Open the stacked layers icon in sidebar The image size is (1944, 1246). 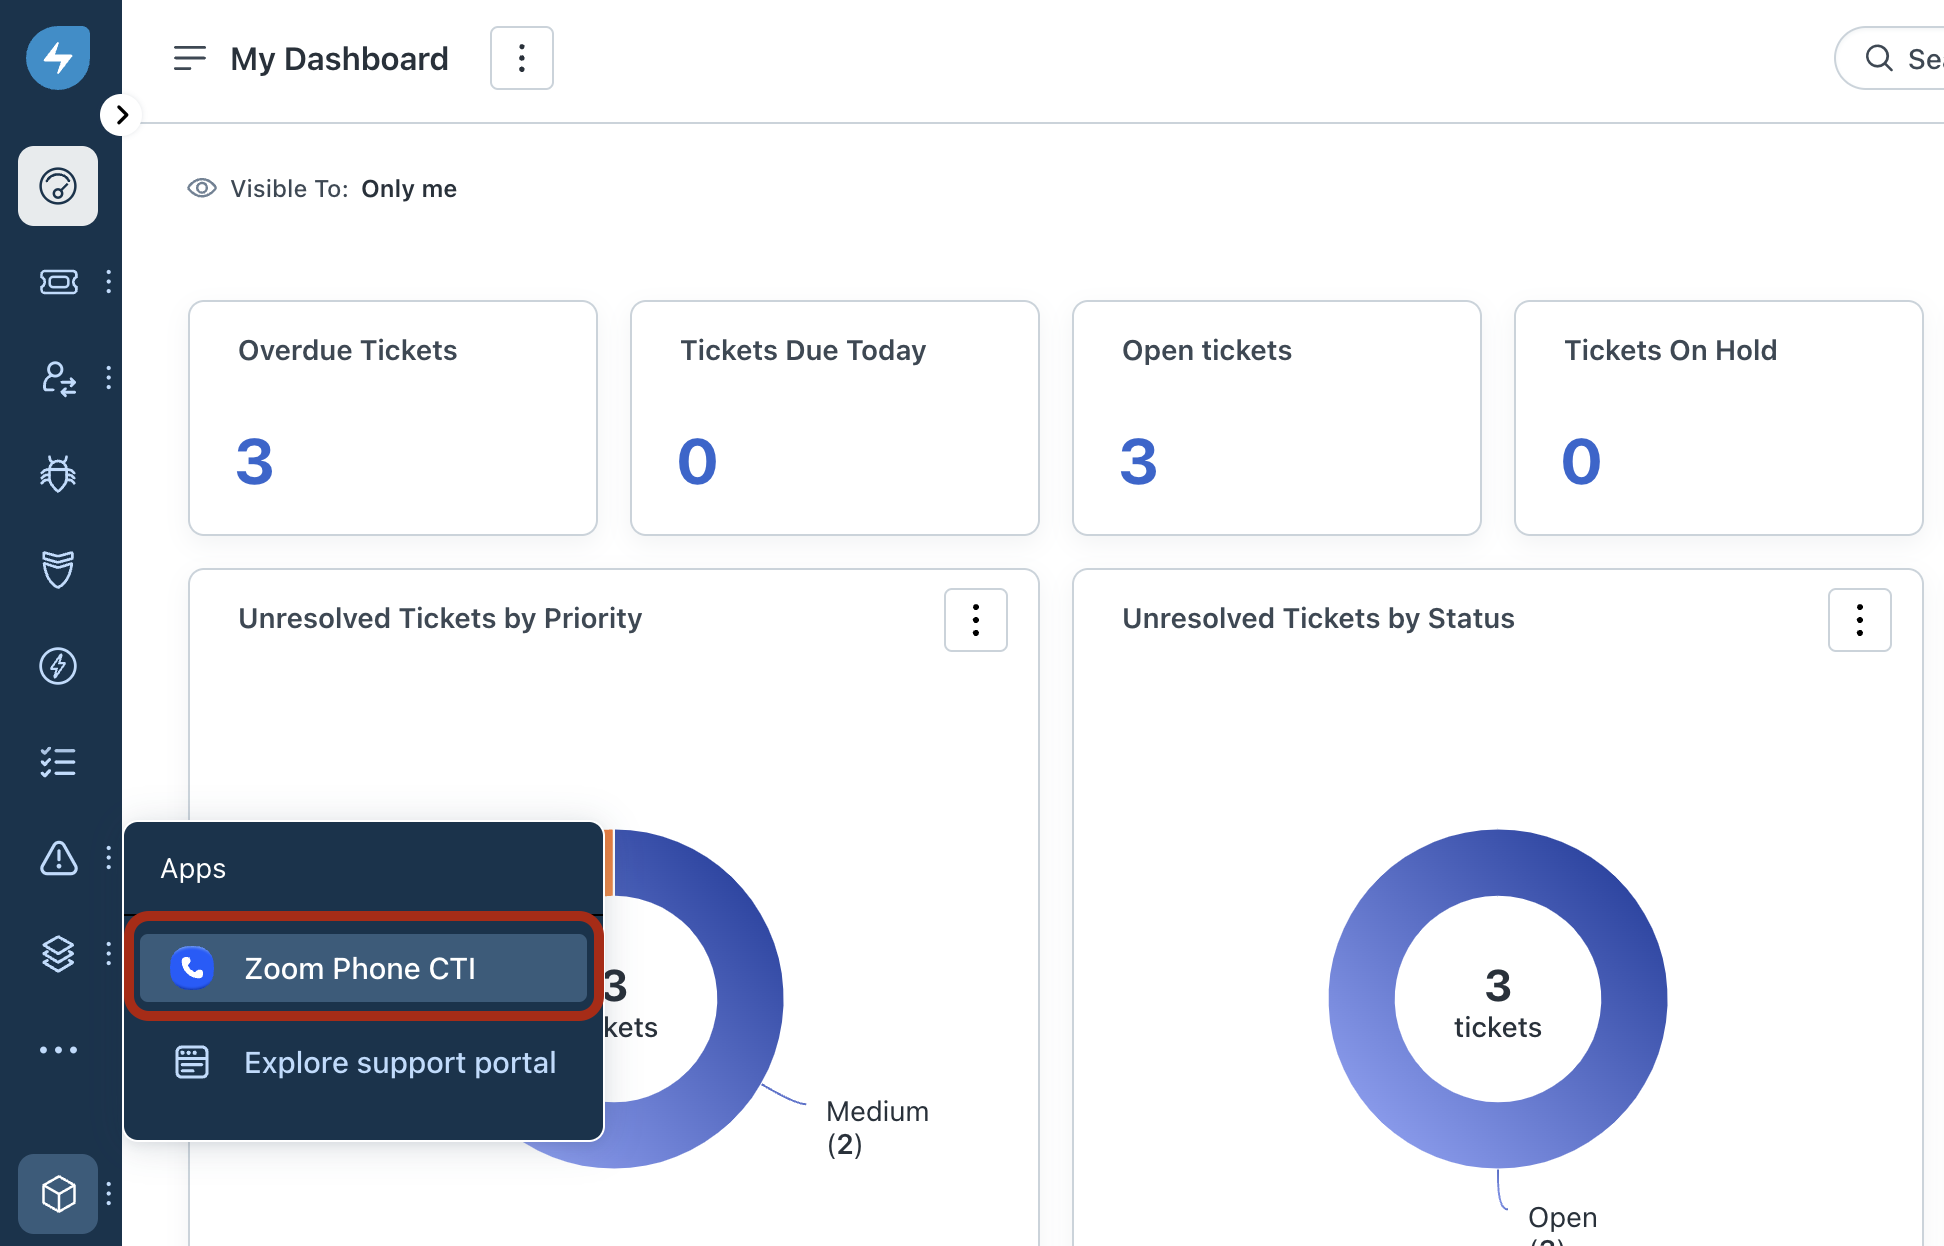pos(58,954)
